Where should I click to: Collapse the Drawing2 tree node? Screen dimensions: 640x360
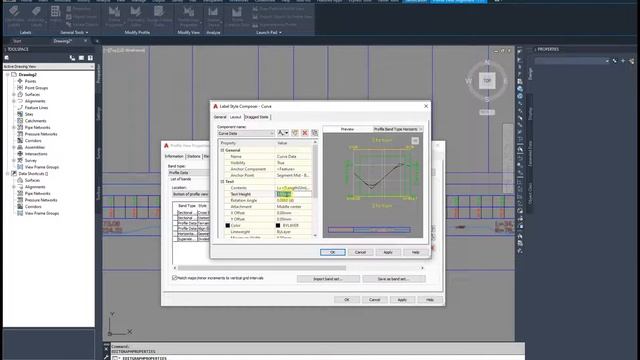(x=8, y=75)
